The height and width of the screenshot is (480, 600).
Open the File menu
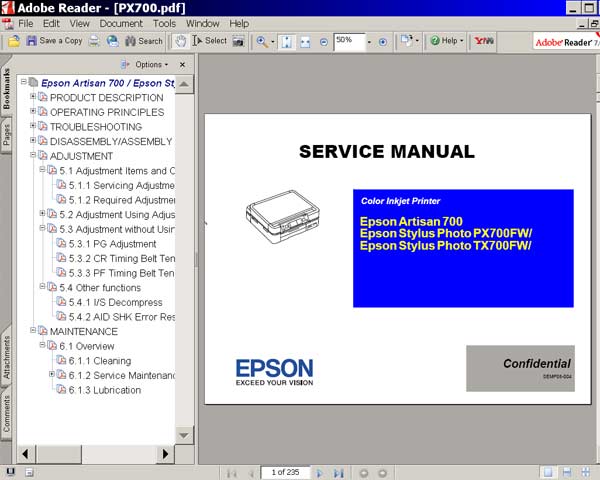pyautogui.click(x=25, y=24)
